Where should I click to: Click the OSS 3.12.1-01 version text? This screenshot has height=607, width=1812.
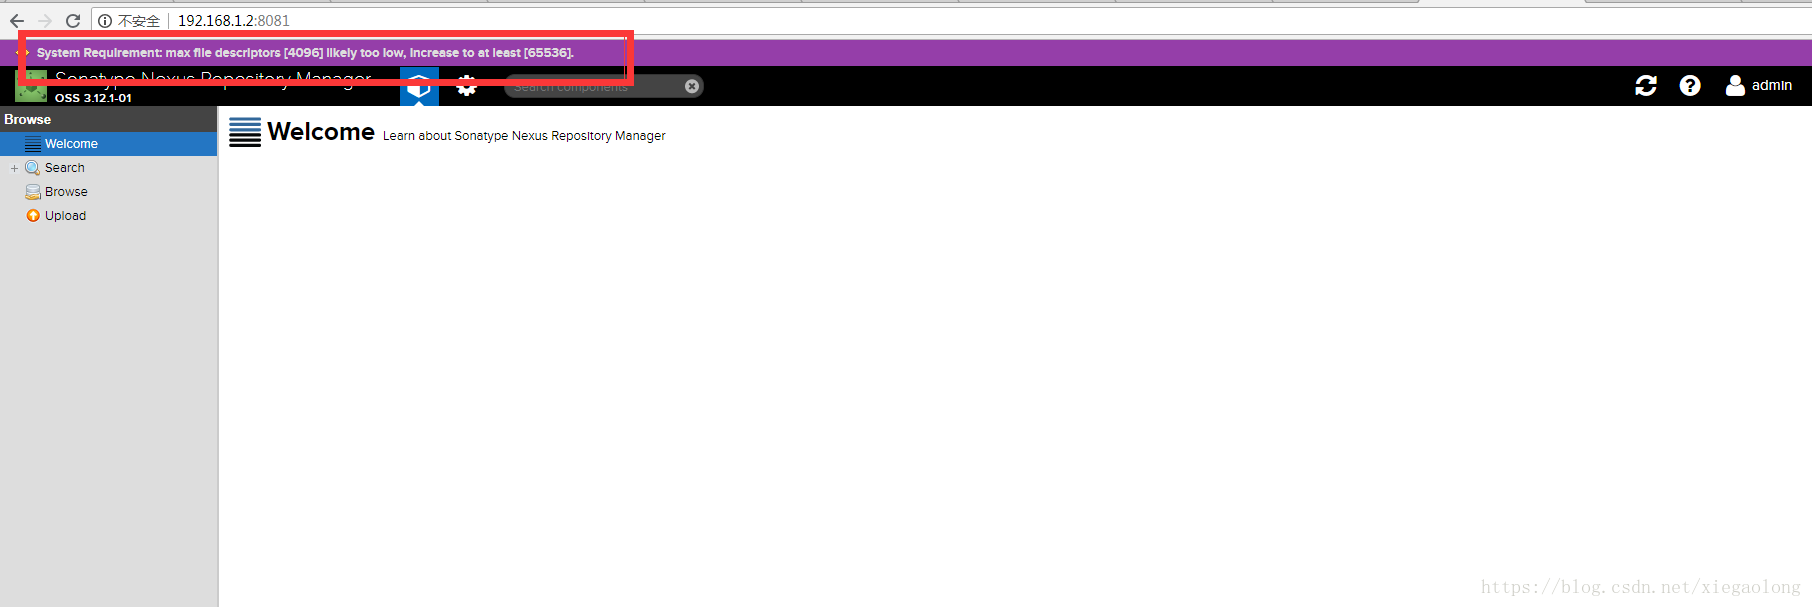(93, 98)
